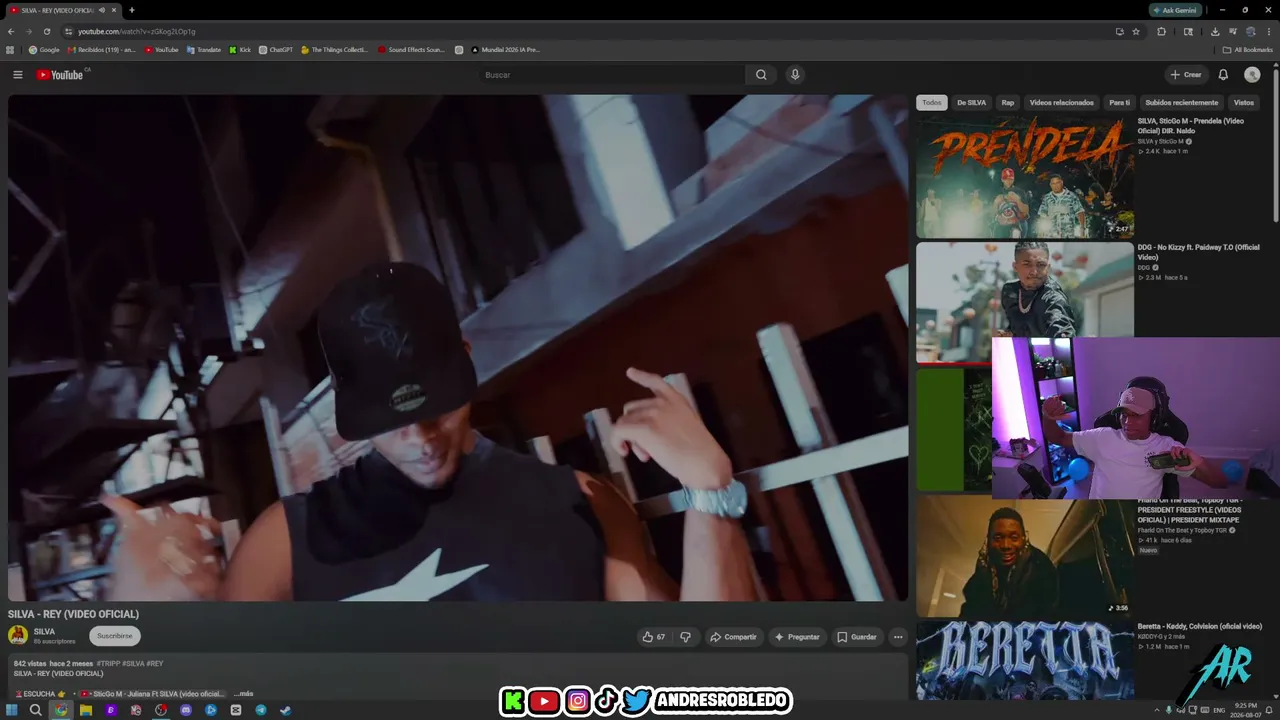Open Chrome profile avatar in toolbar
Viewport: 1280px width, 720px height.
(x=1250, y=31)
